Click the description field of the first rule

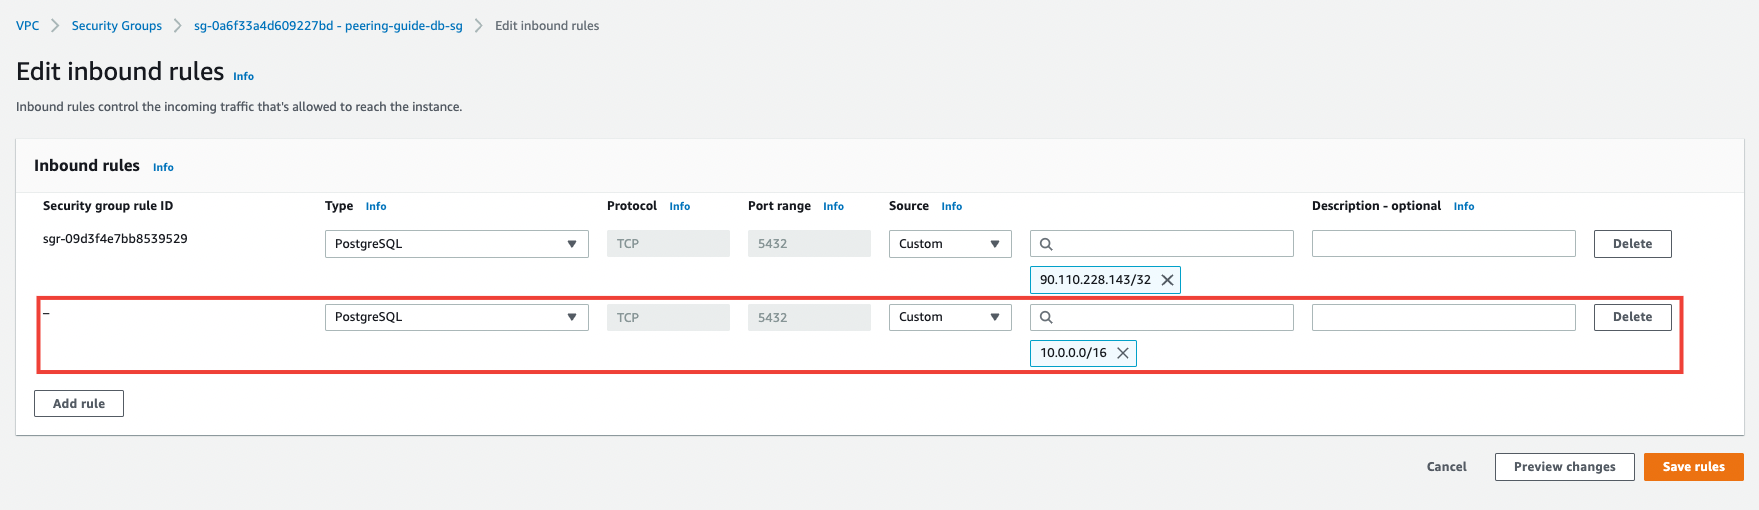click(1444, 244)
